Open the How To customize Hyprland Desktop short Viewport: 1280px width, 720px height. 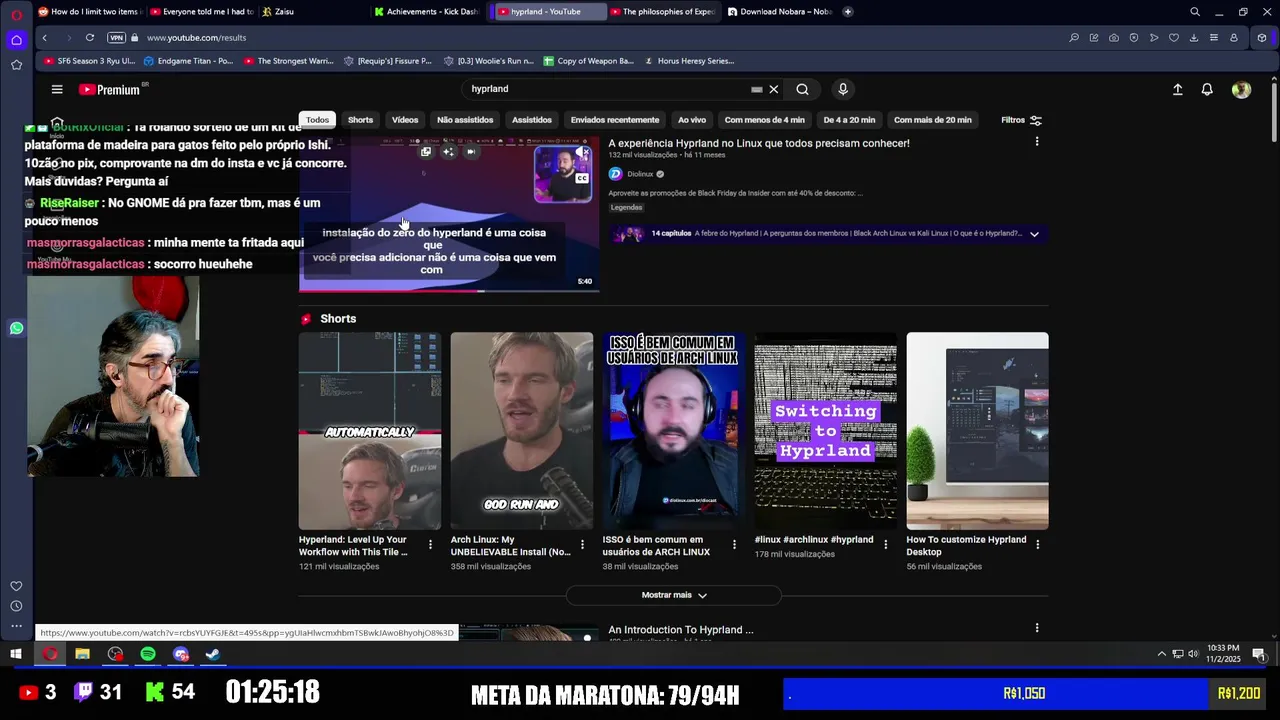(x=977, y=430)
